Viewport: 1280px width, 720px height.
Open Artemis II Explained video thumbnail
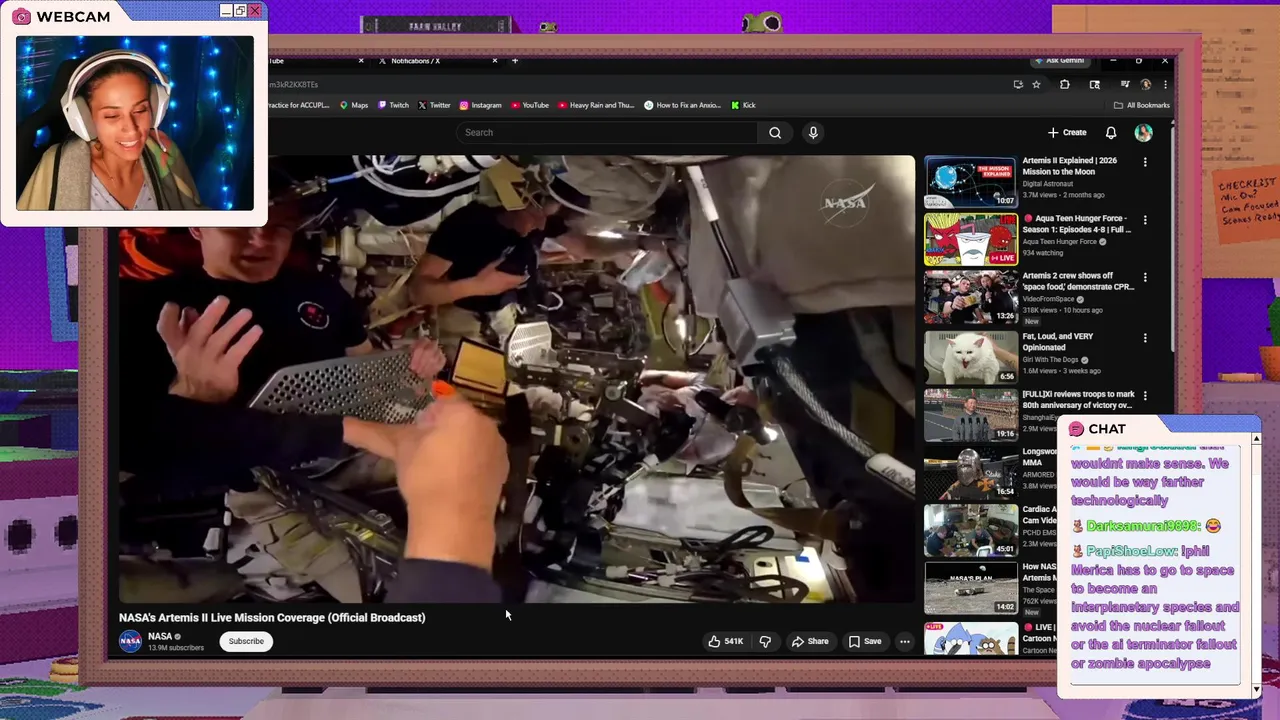click(970, 182)
